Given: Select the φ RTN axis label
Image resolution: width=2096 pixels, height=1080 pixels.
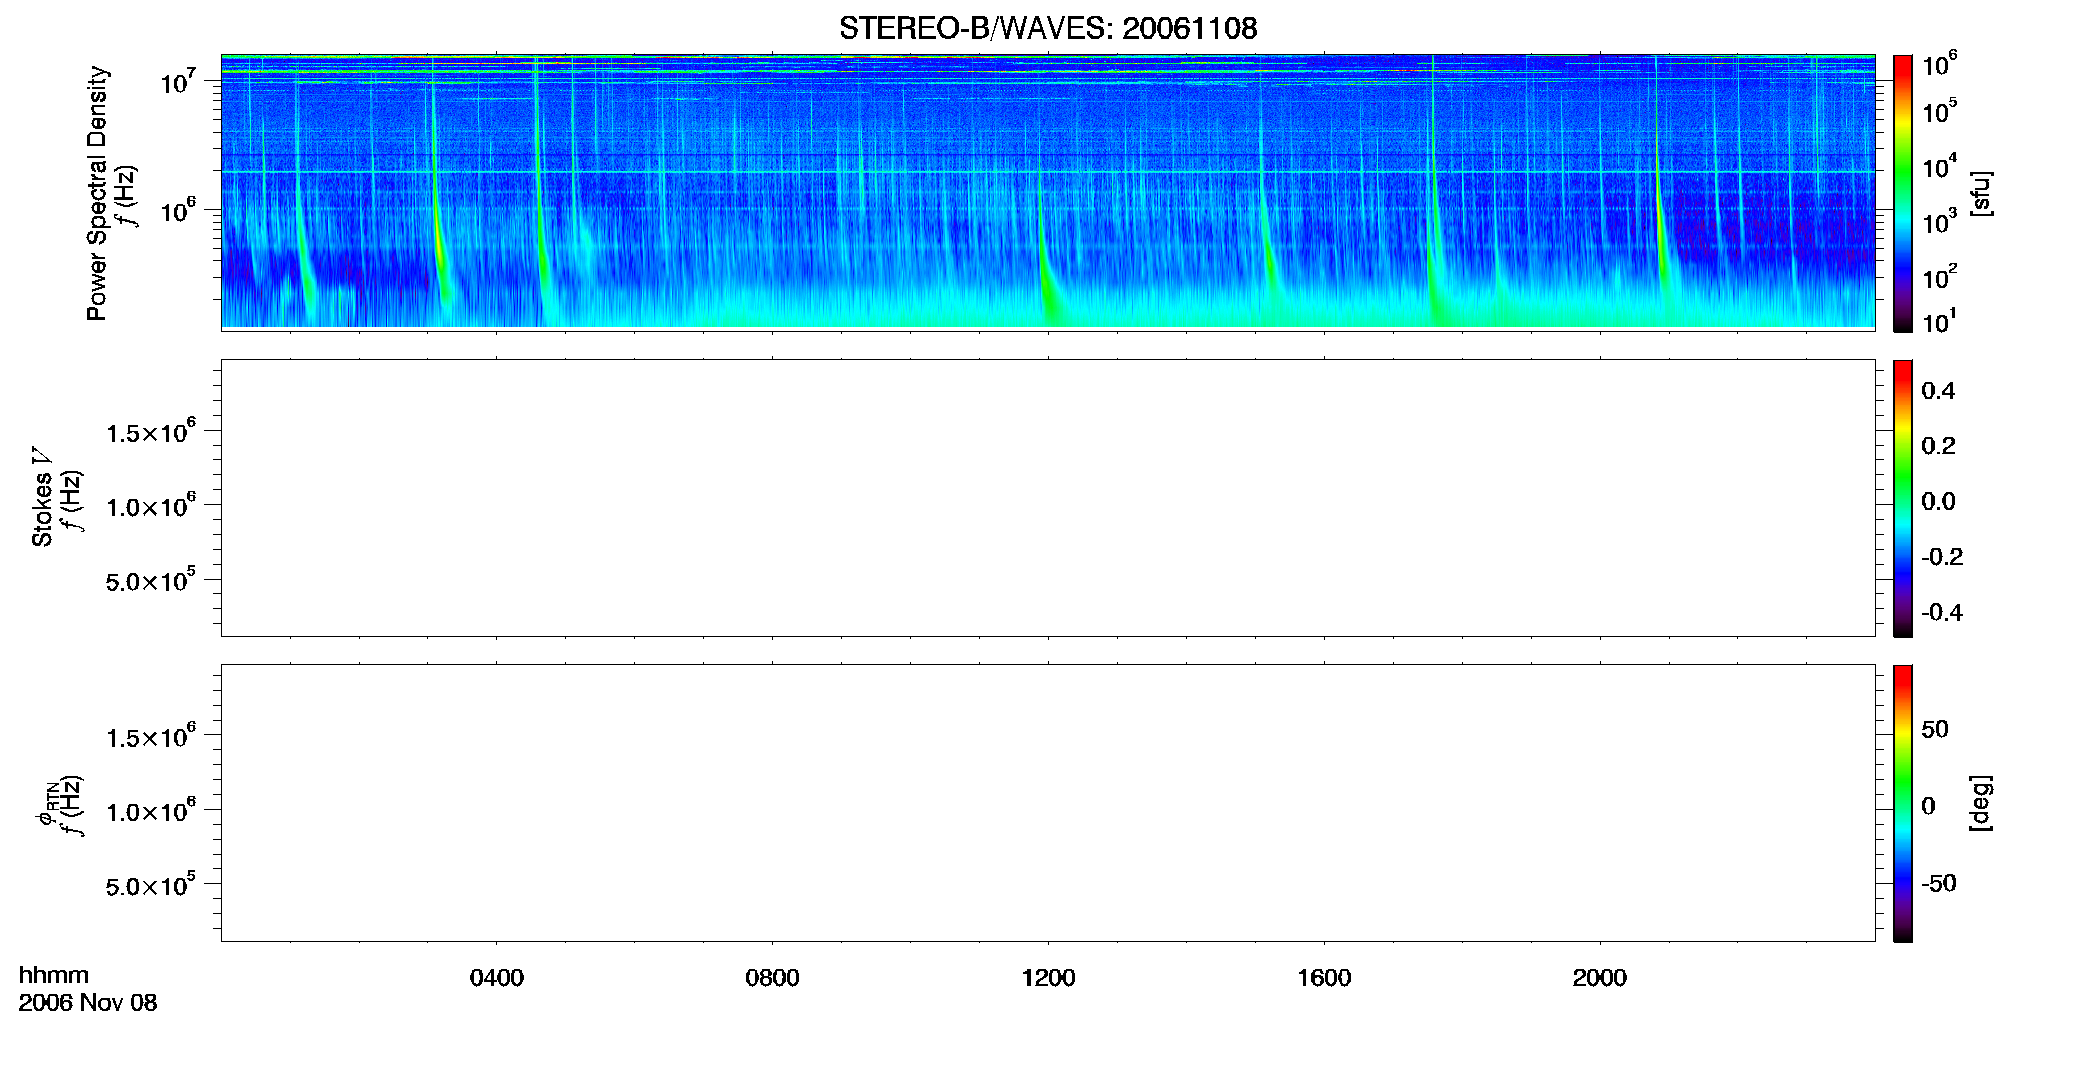Looking at the screenshot, I should click(x=46, y=805).
